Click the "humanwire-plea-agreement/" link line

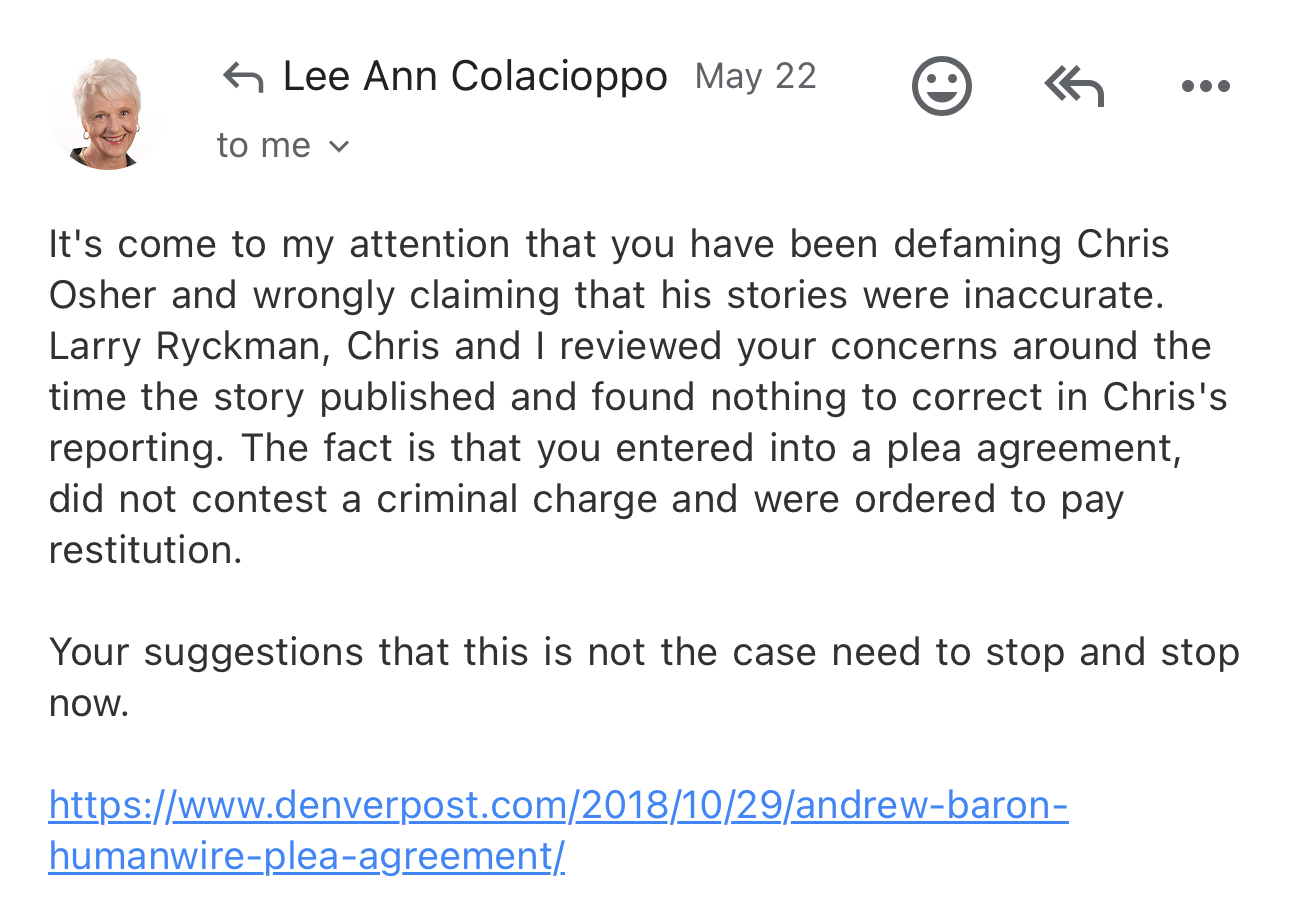click(x=307, y=856)
